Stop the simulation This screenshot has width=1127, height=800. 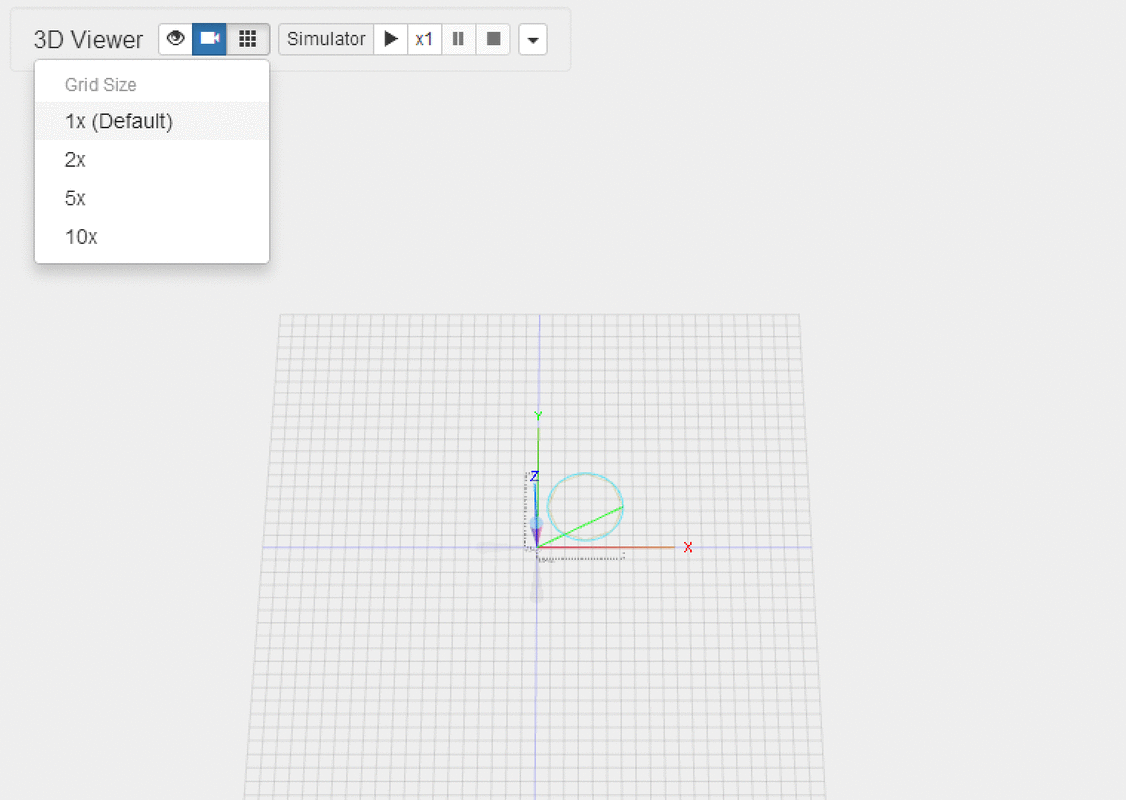pyautogui.click(x=493, y=39)
